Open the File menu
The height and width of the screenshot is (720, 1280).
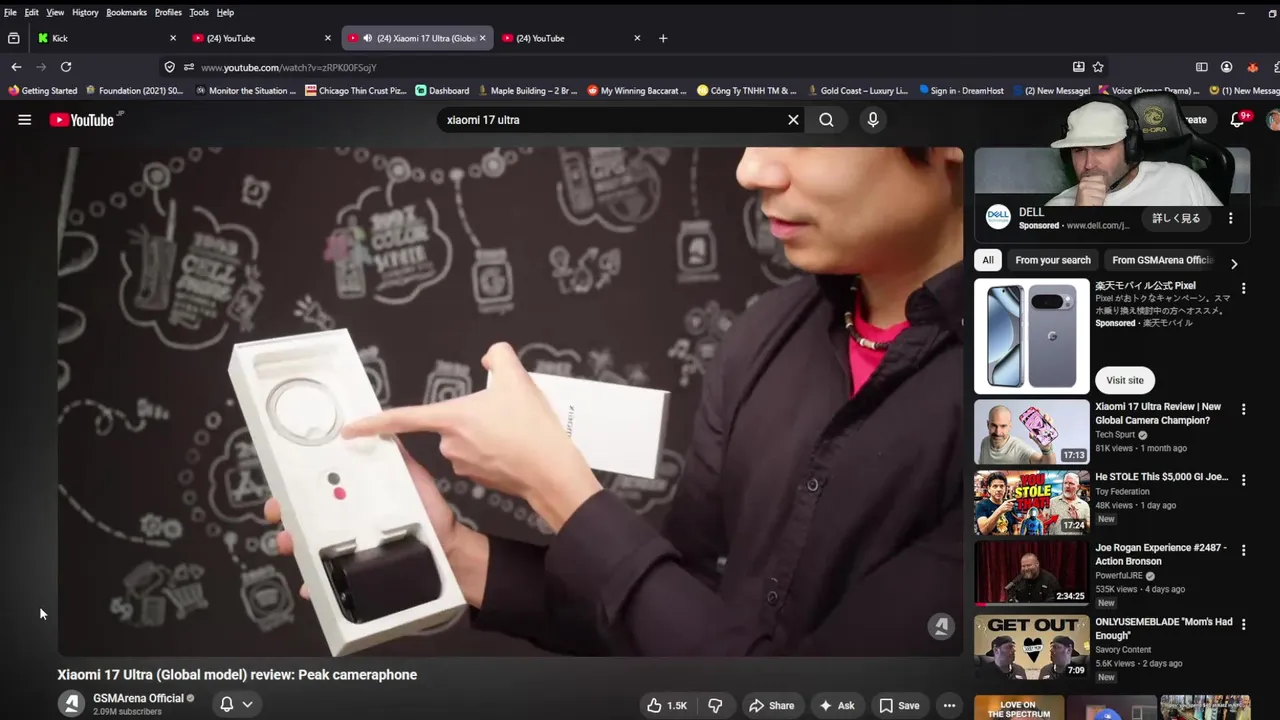tap(10, 12)
